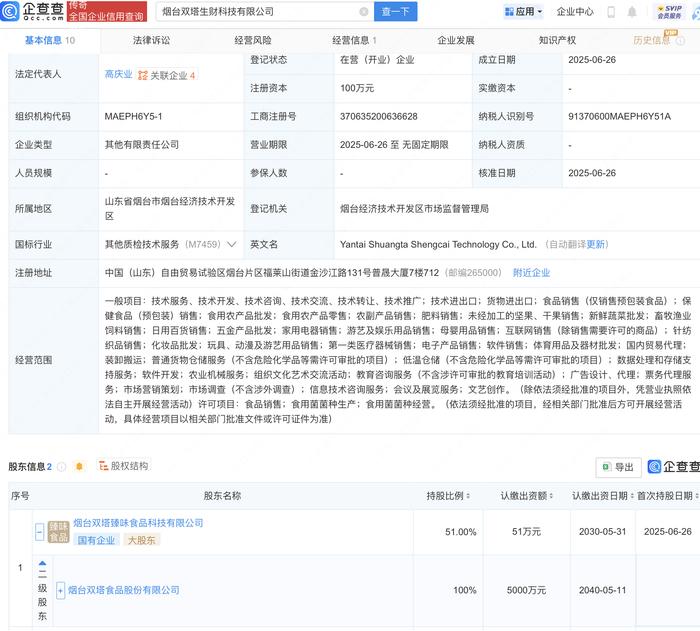Switch to 法律诉讼 tab
This screenshot has width=700, height=631.
[x=151, y=40]
